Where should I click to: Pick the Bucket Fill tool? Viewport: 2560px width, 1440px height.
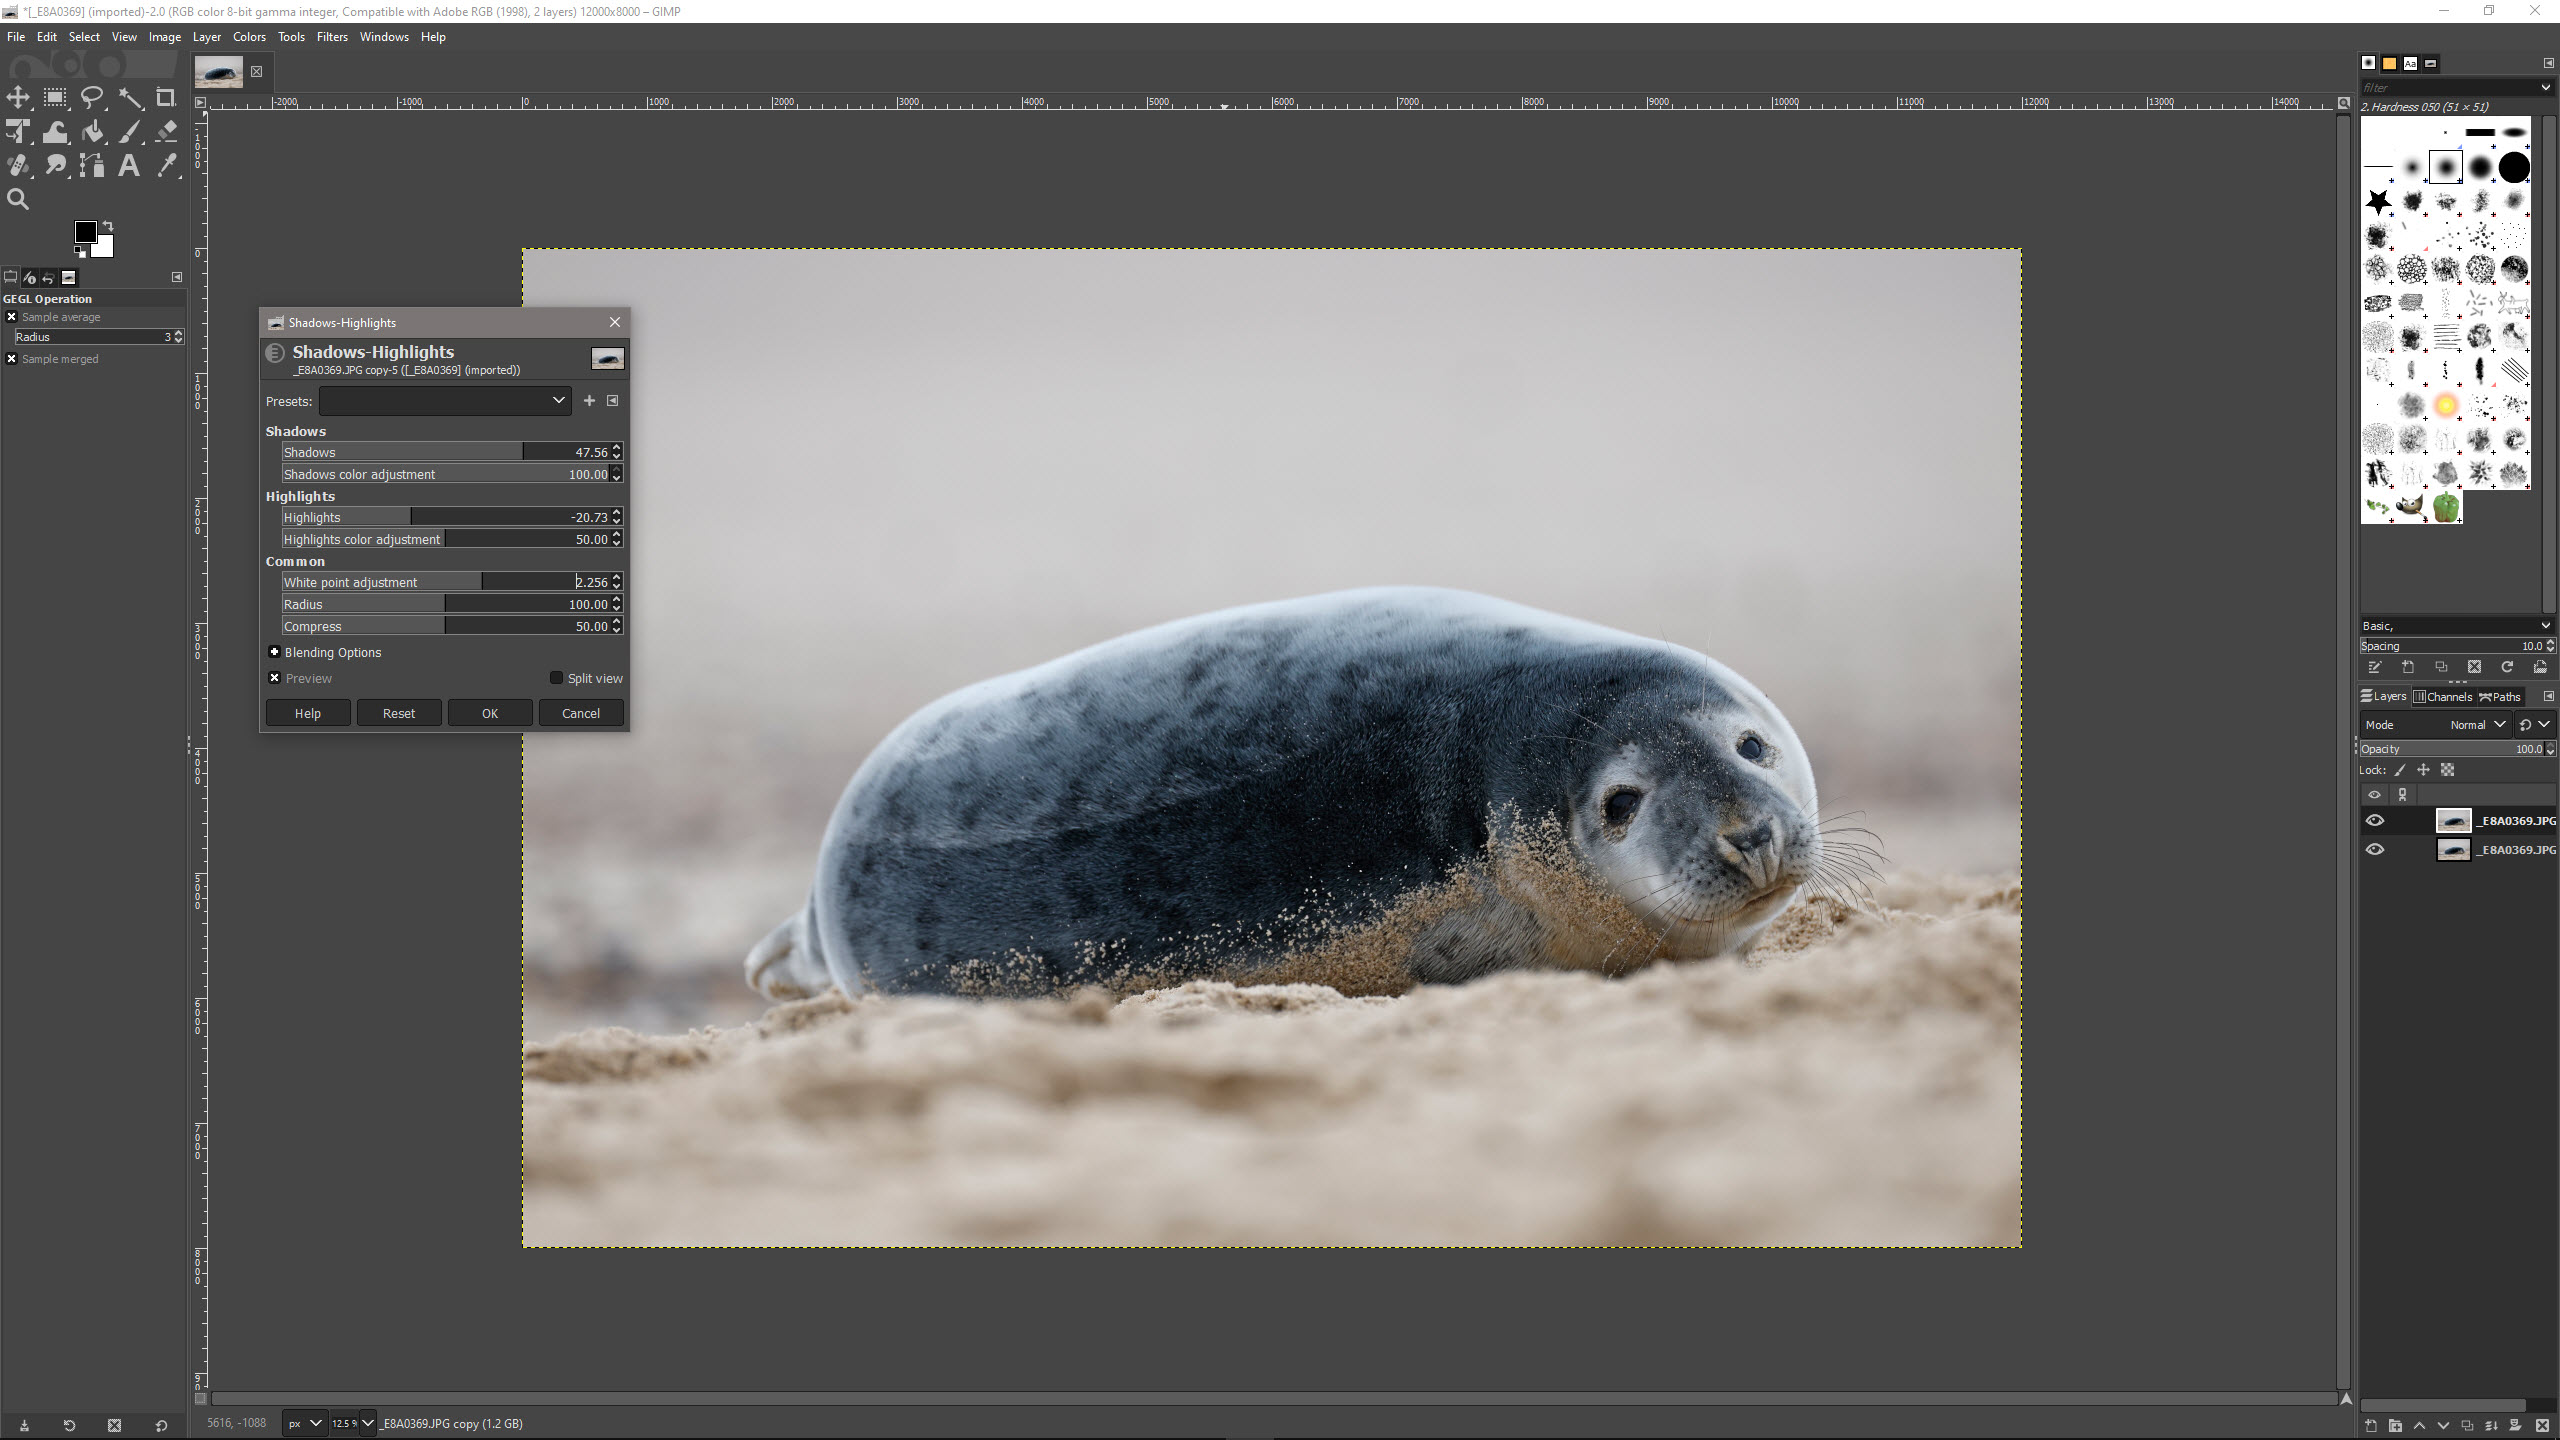click(x=93, y=132)
